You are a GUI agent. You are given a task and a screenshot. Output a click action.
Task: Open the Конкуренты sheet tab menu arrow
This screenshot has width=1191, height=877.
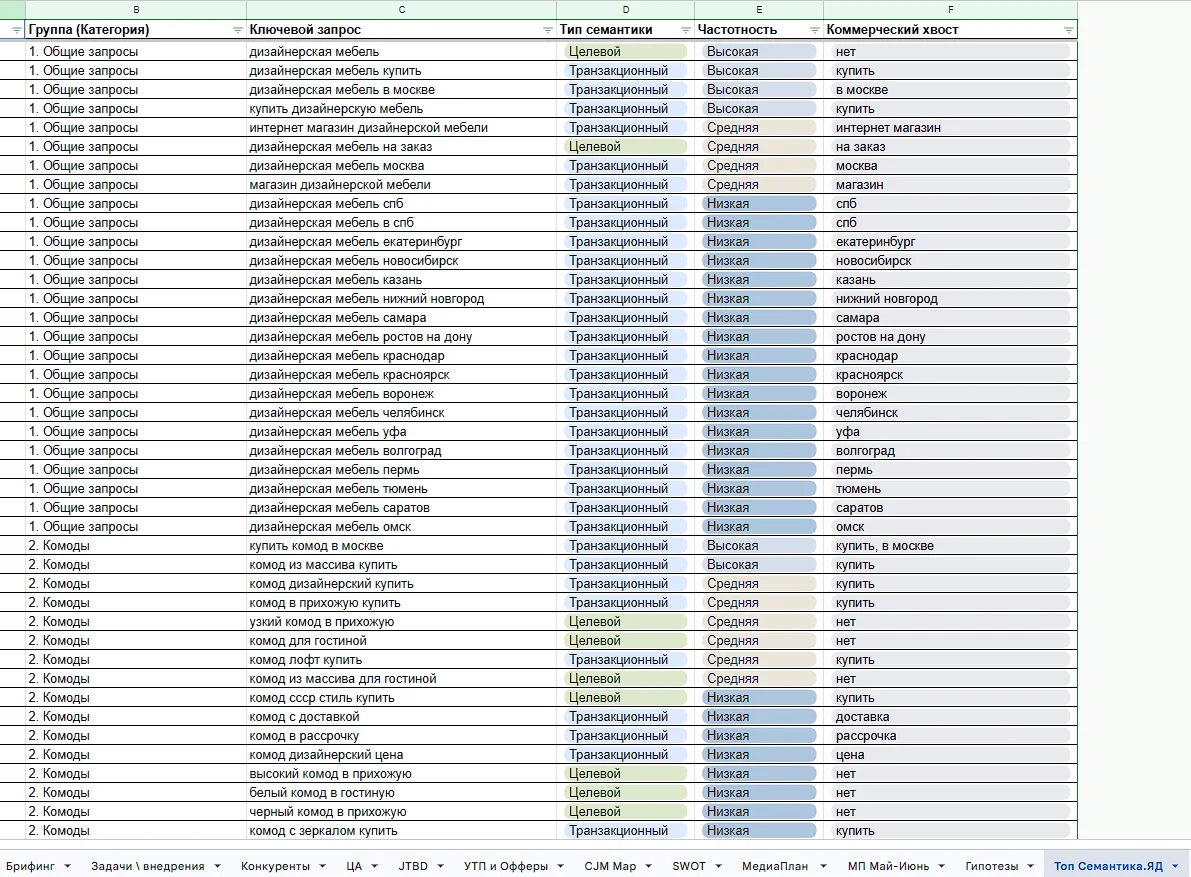[323, 866]
